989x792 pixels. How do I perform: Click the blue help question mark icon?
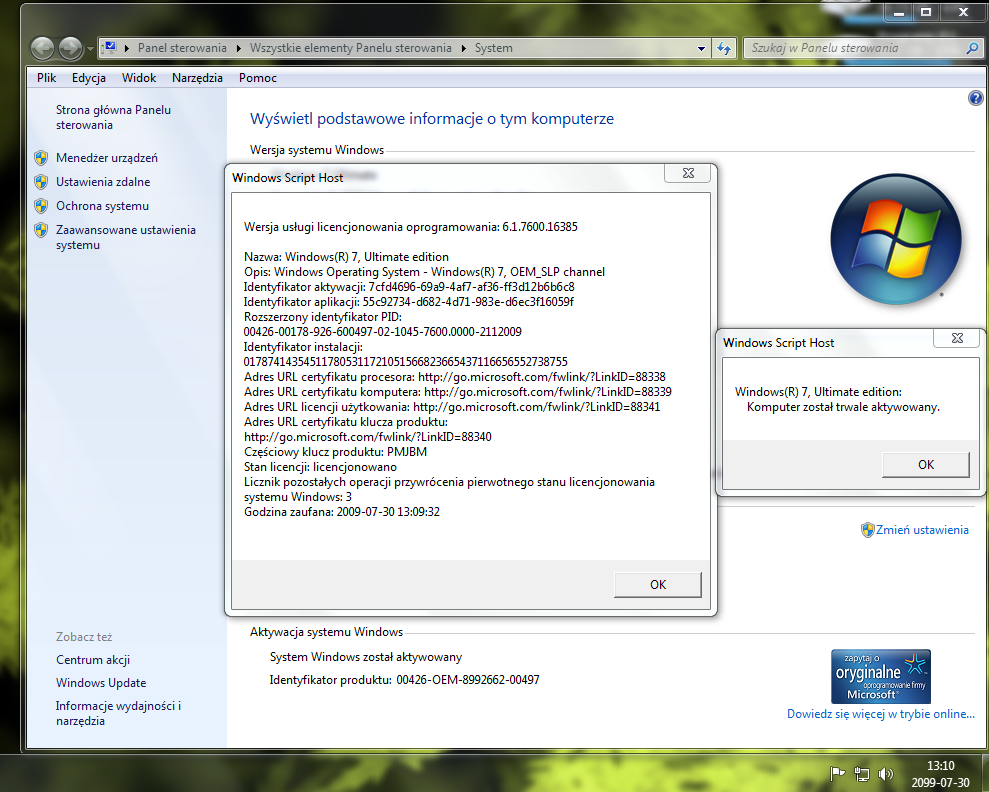pyautogui.click(x=975, y=98)
